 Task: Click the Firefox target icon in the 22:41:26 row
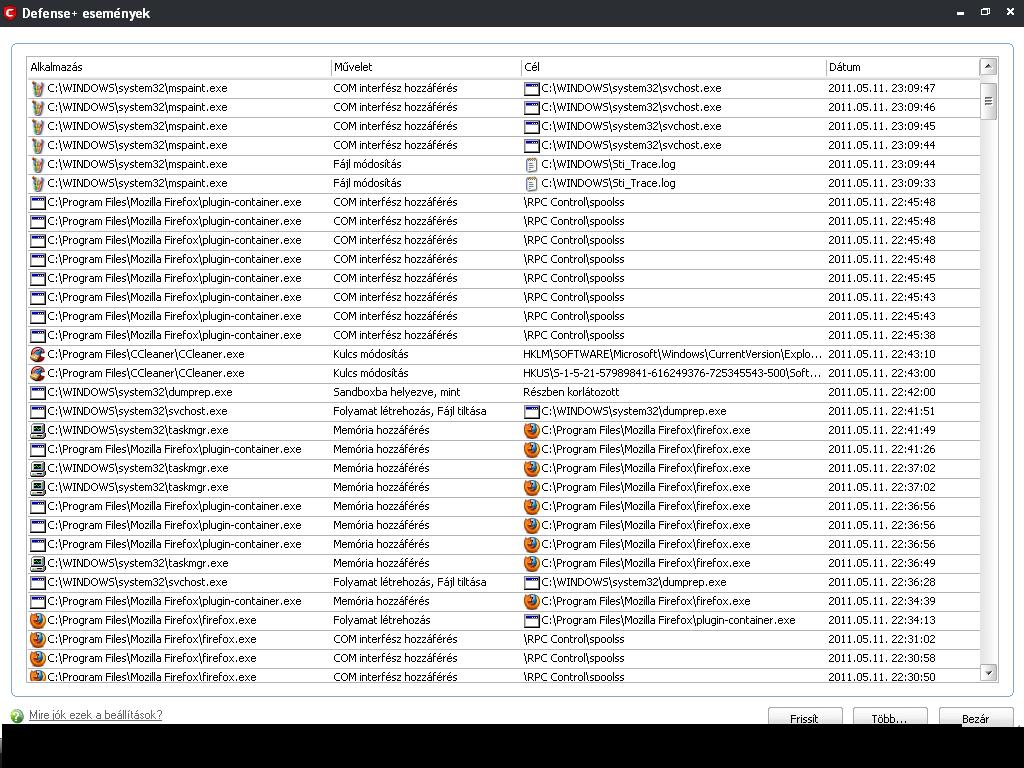pos(532,449)
